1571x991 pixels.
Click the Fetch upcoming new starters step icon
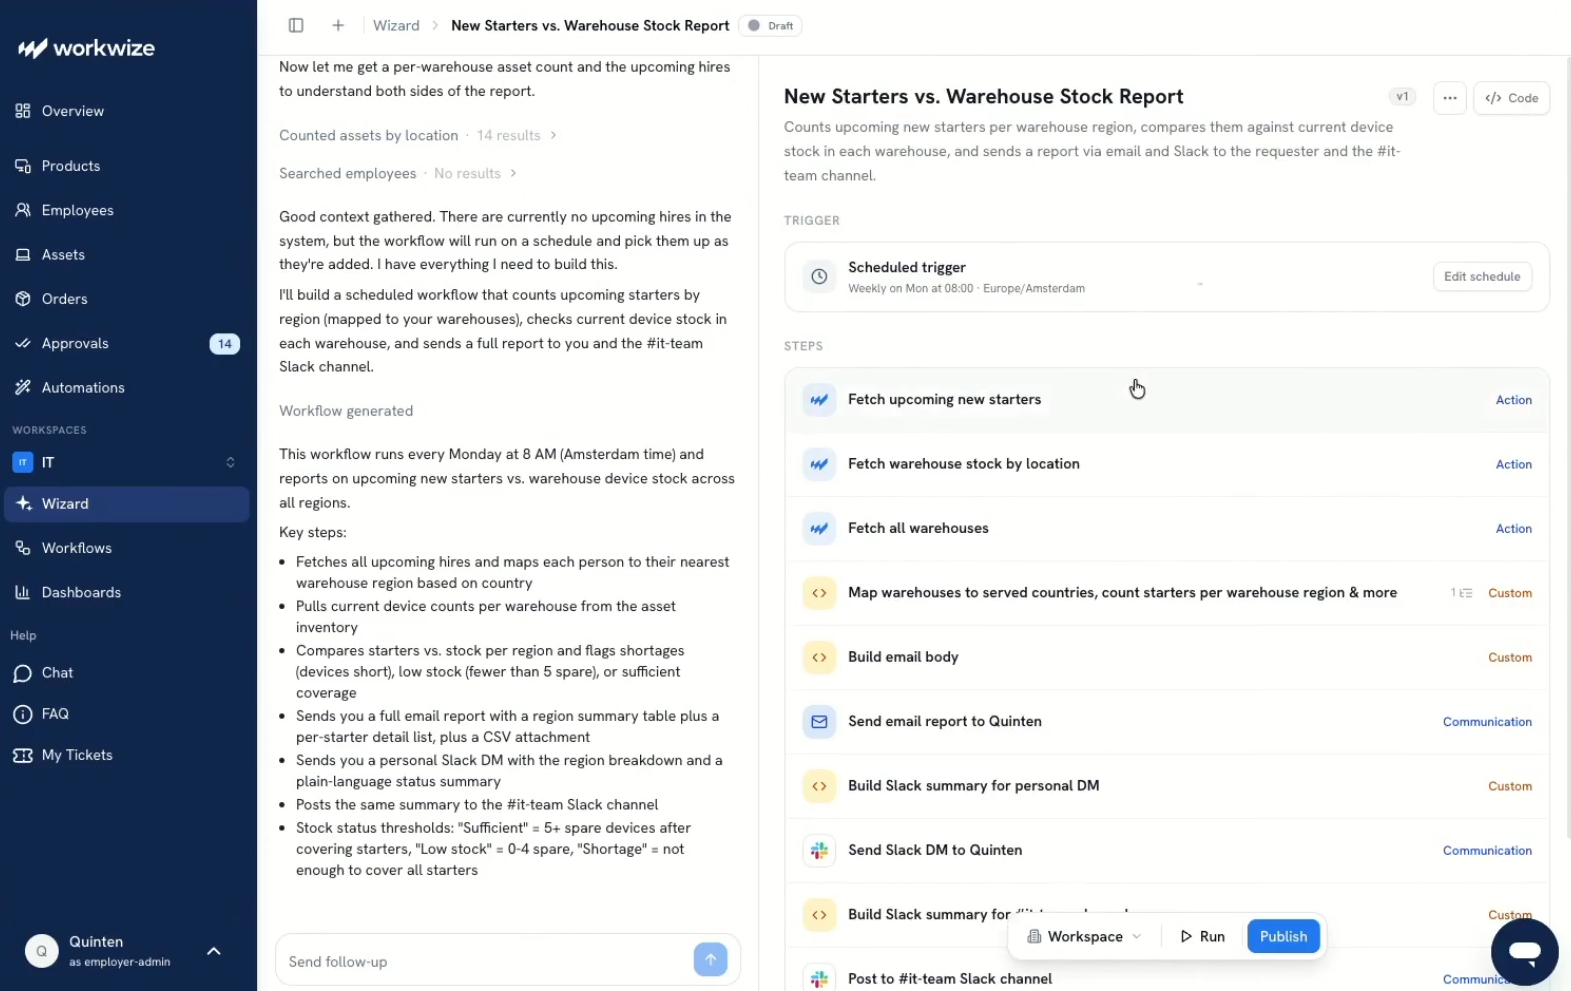[819, 400]
